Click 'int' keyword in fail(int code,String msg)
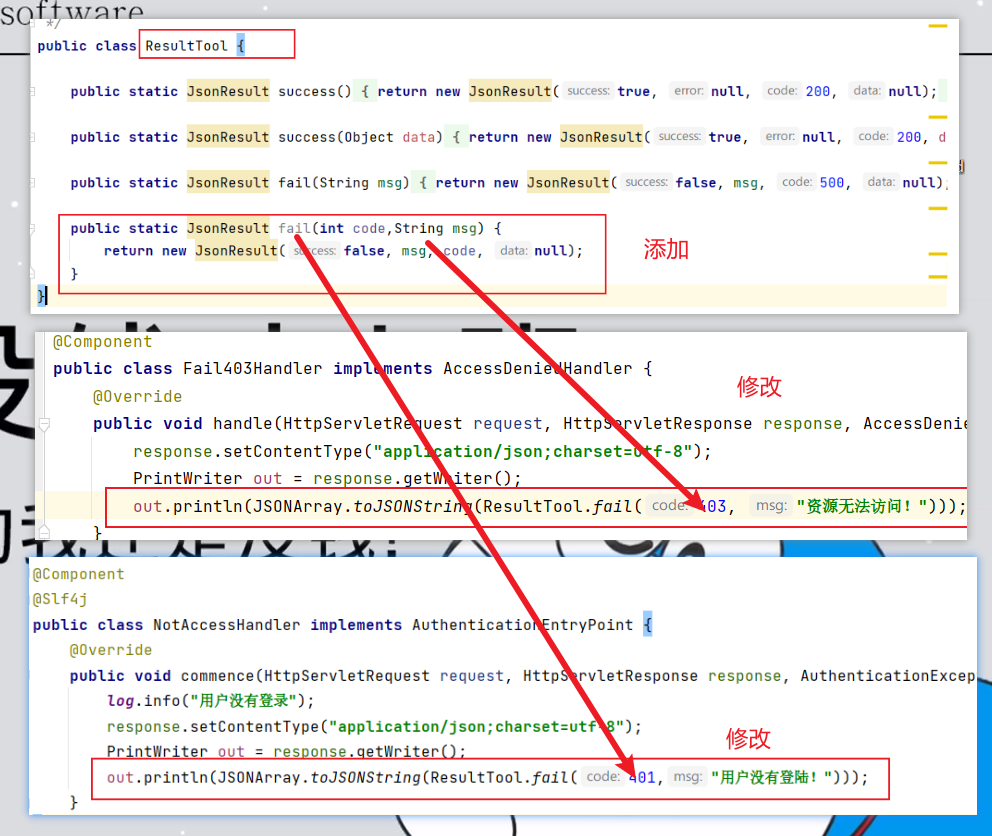Image resolution: width=992 pixels, height=836 pixels. point(332,228)
